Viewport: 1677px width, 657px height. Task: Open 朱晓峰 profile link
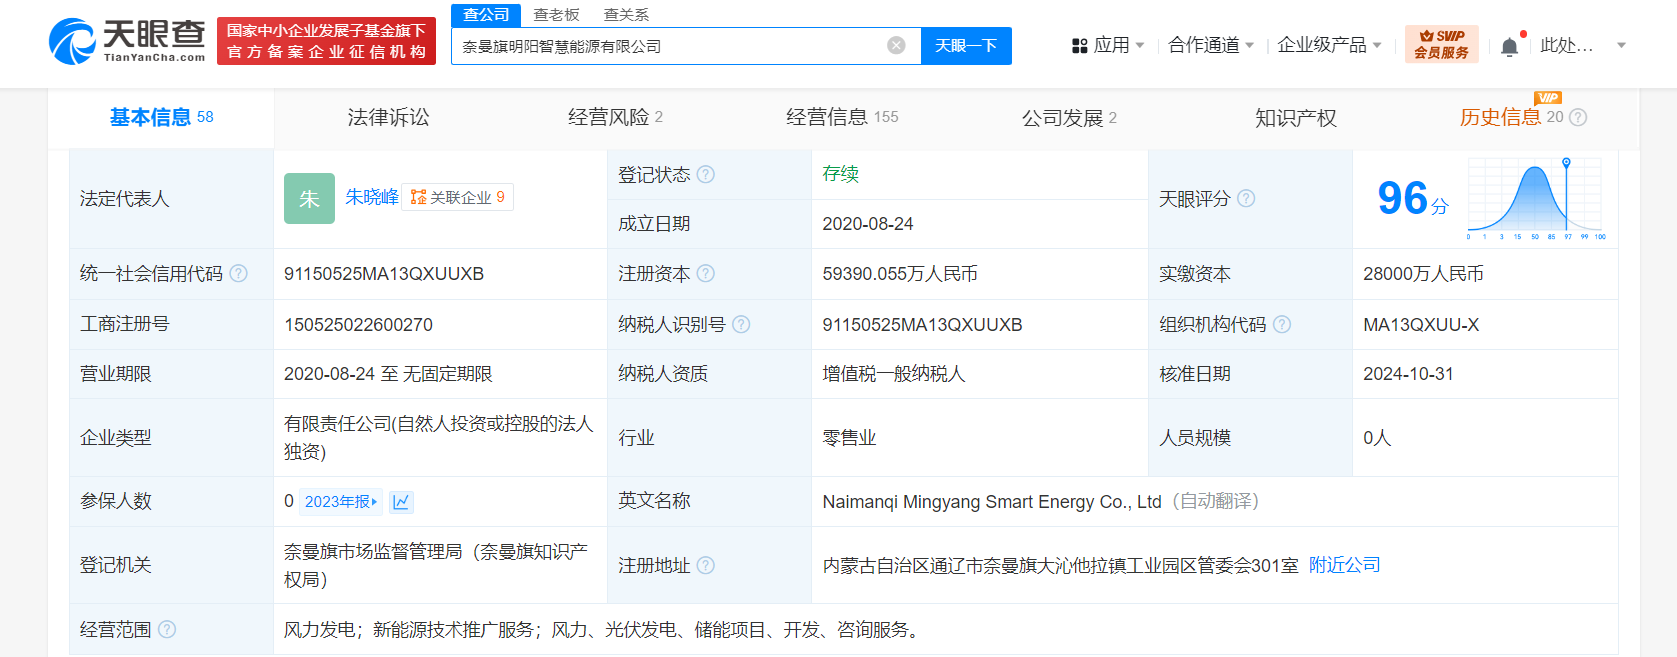pos(372,197)
